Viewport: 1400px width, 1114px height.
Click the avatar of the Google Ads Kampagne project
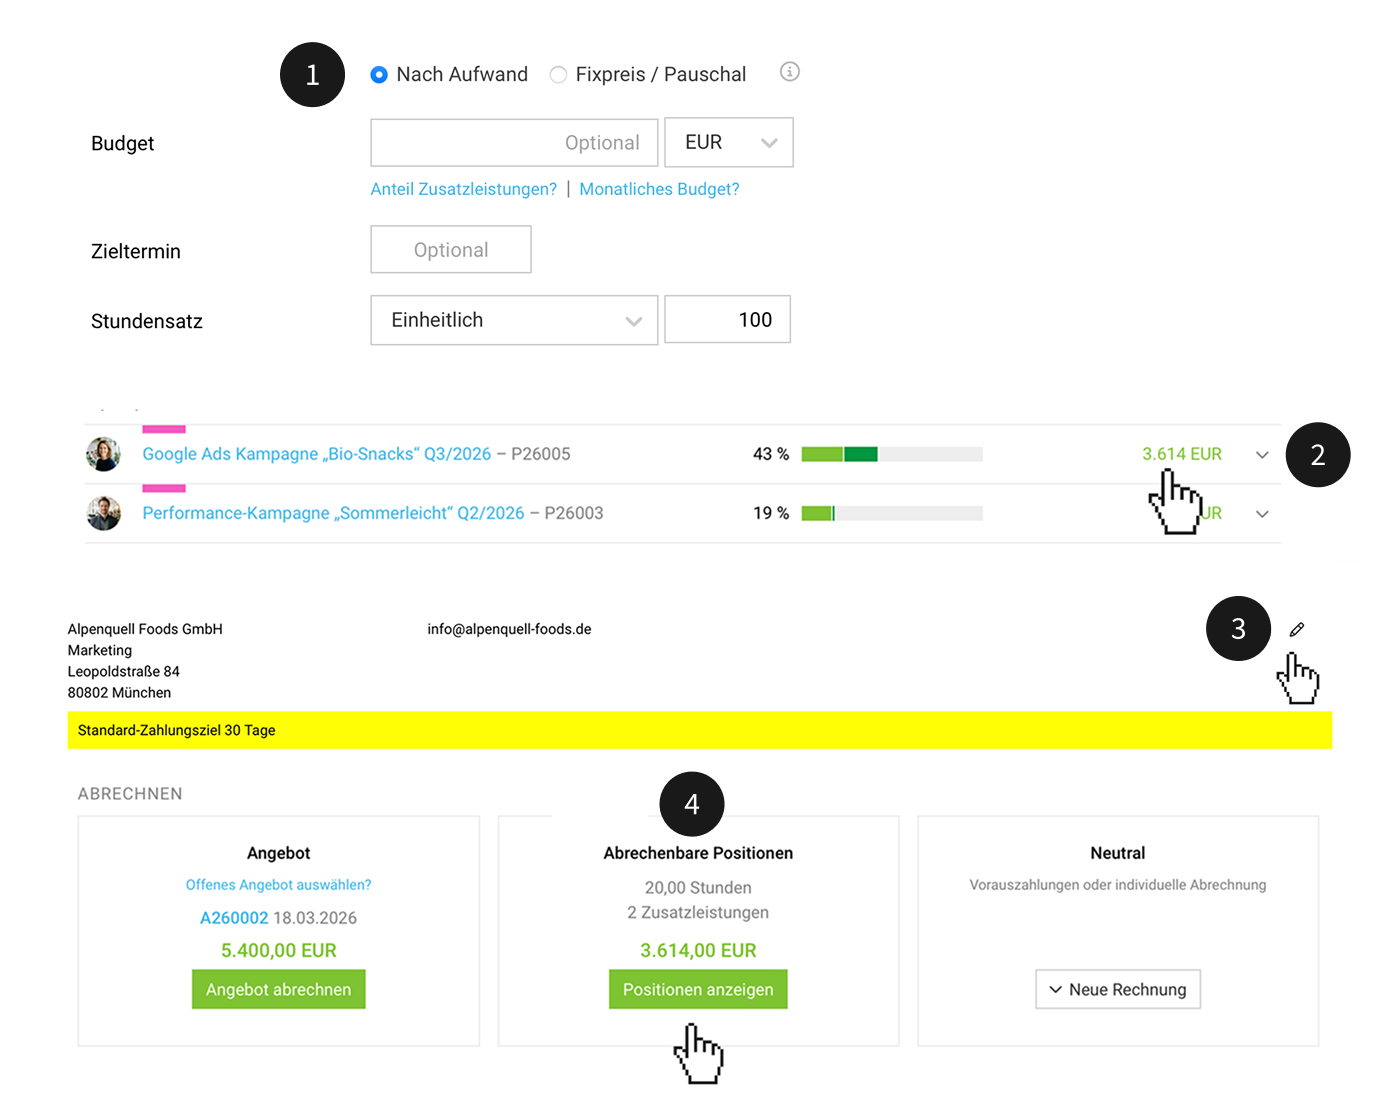click(103, 454)
